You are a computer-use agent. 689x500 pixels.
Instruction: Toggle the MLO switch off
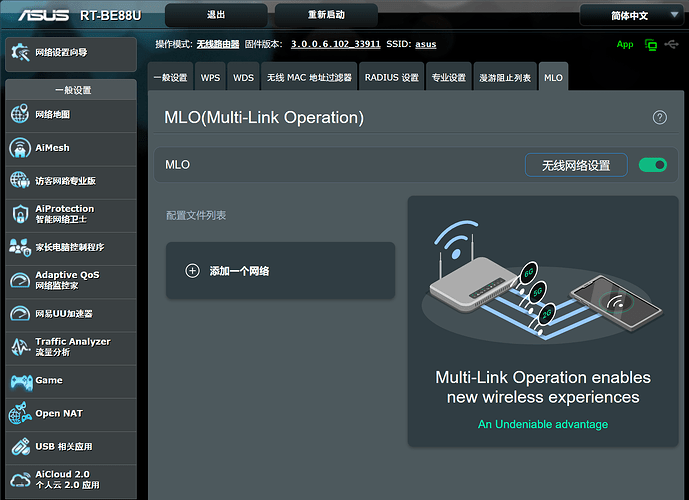pyautogui.click(x=653, y=165)
